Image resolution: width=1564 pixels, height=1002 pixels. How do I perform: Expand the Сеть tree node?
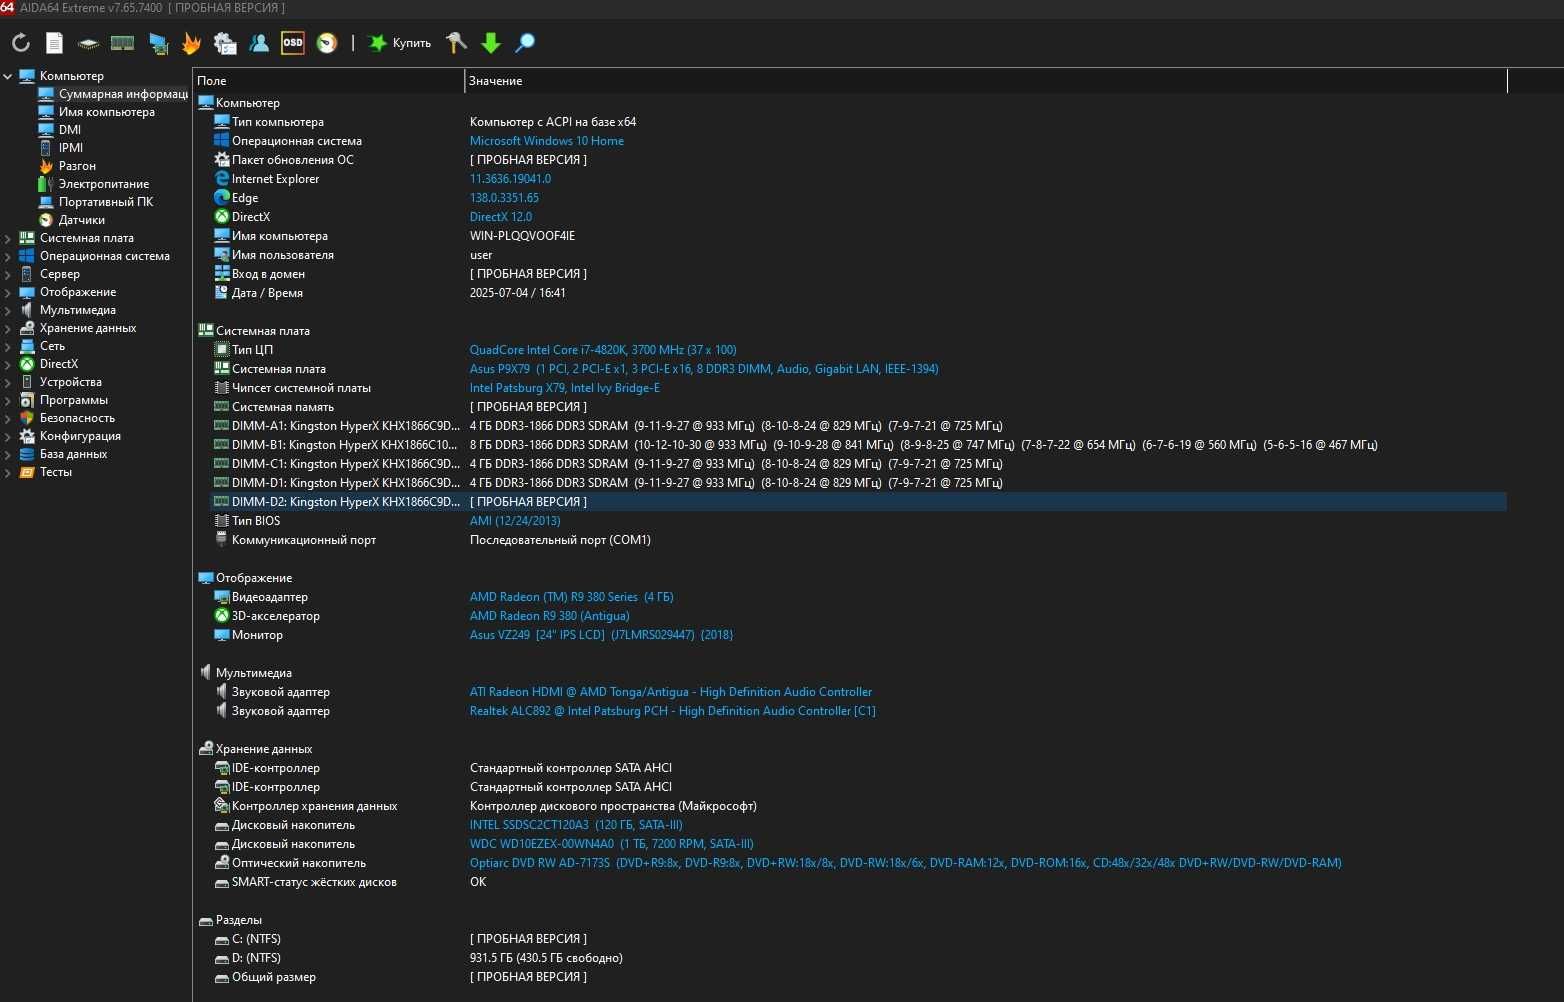8,346
